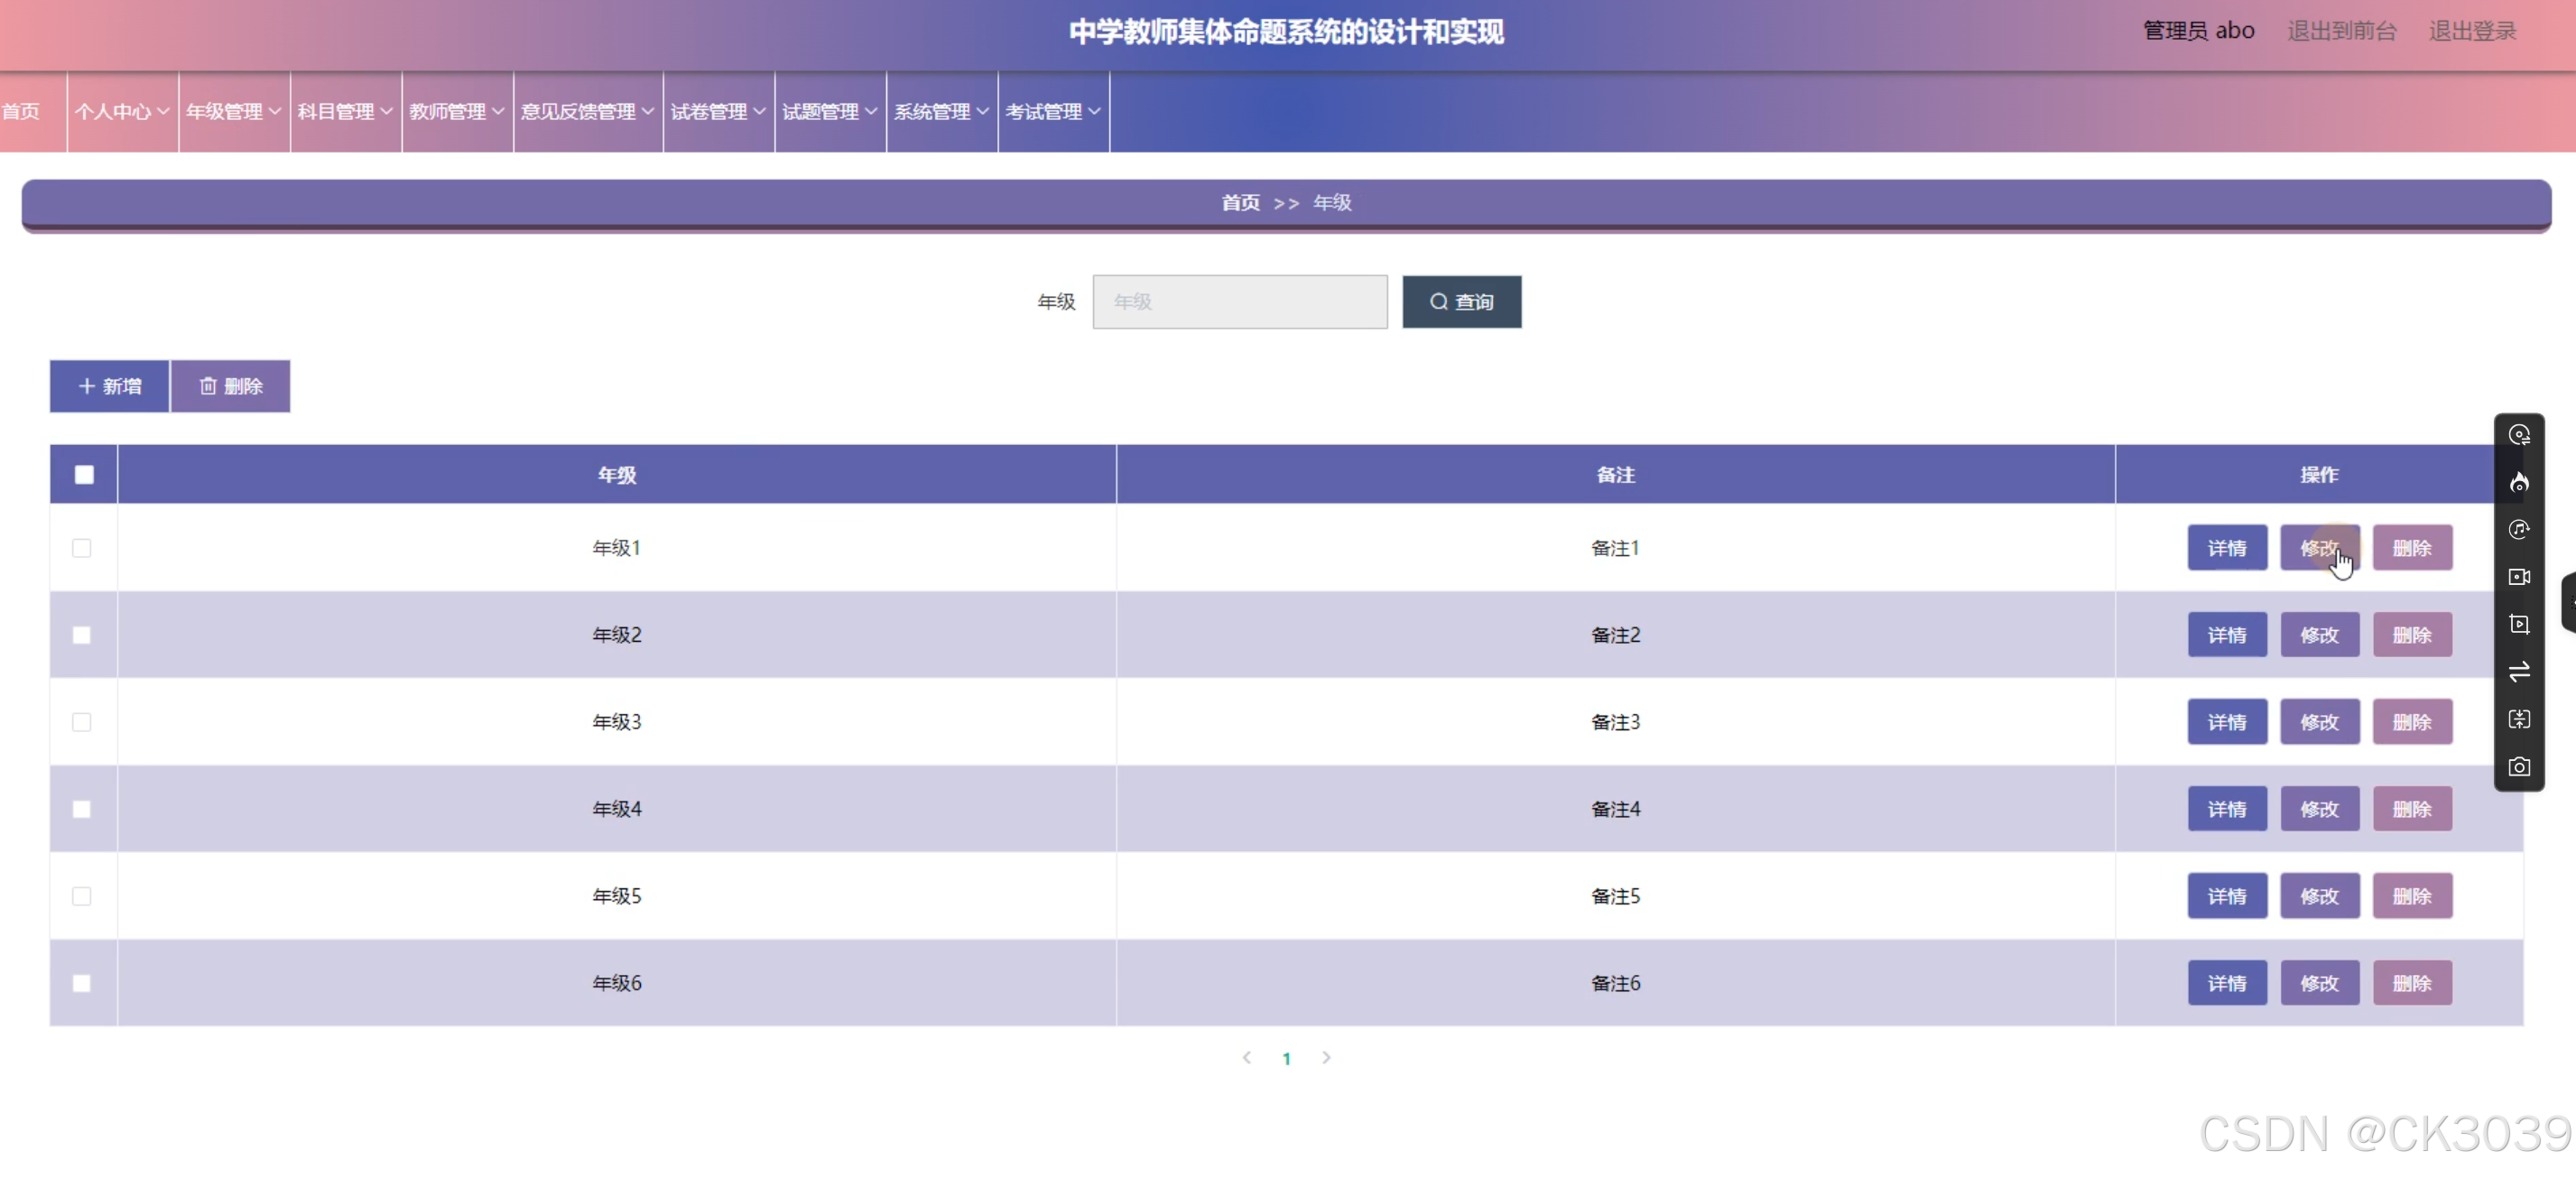Click the 新增 button
Screen dimensions: 2576x1178
click(x=110, y=386)
